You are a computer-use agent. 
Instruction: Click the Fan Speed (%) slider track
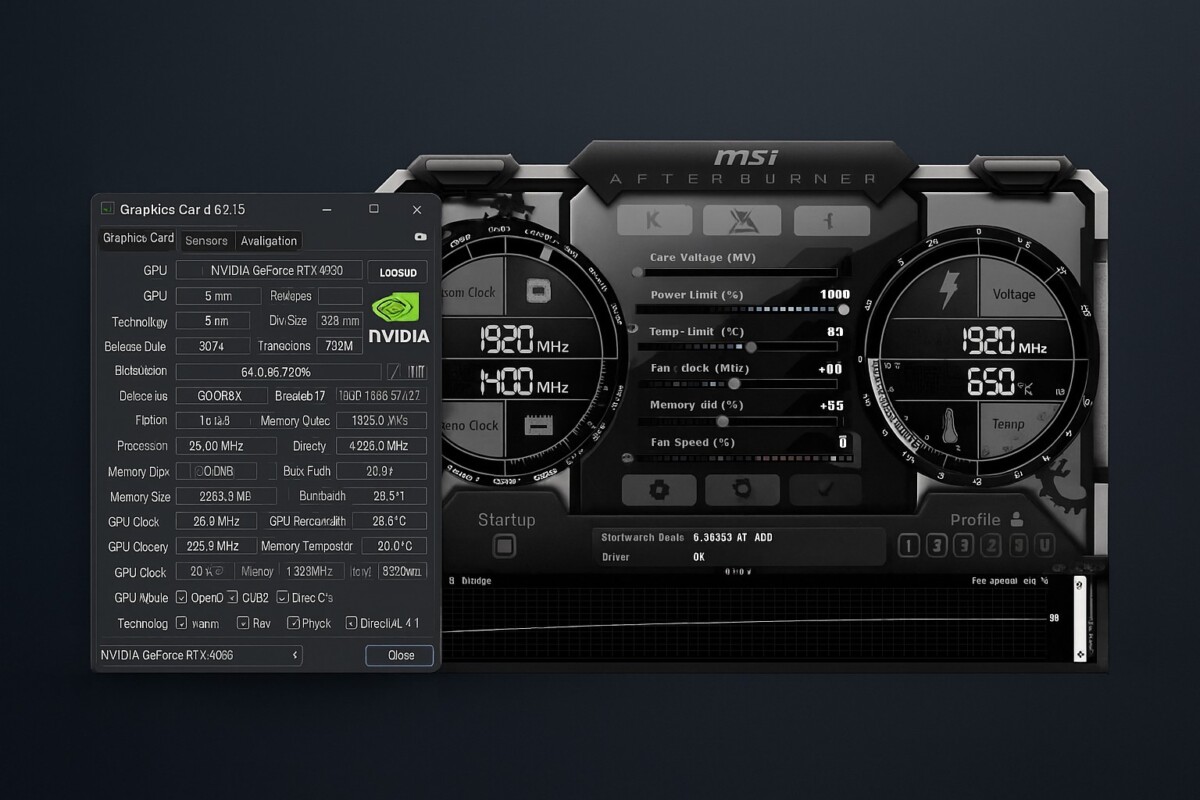[x=742, y=458]
